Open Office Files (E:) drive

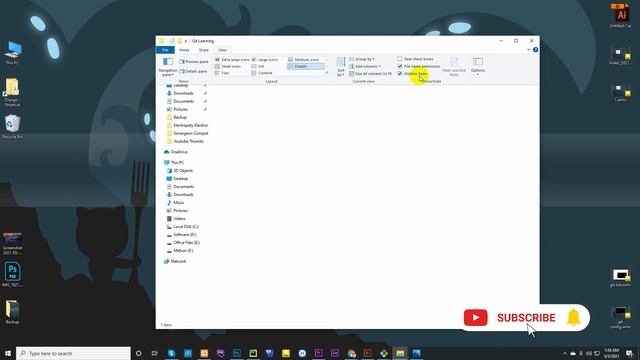183,242
